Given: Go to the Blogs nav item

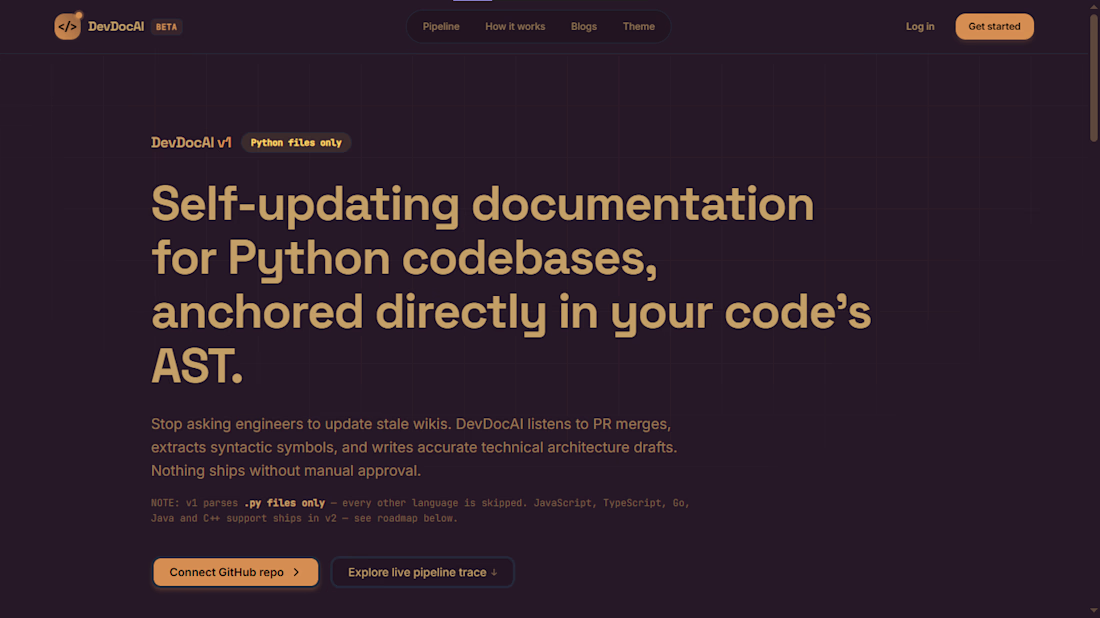Looking at the screenshot, I should pyautogui.click(x=584, y=27).
